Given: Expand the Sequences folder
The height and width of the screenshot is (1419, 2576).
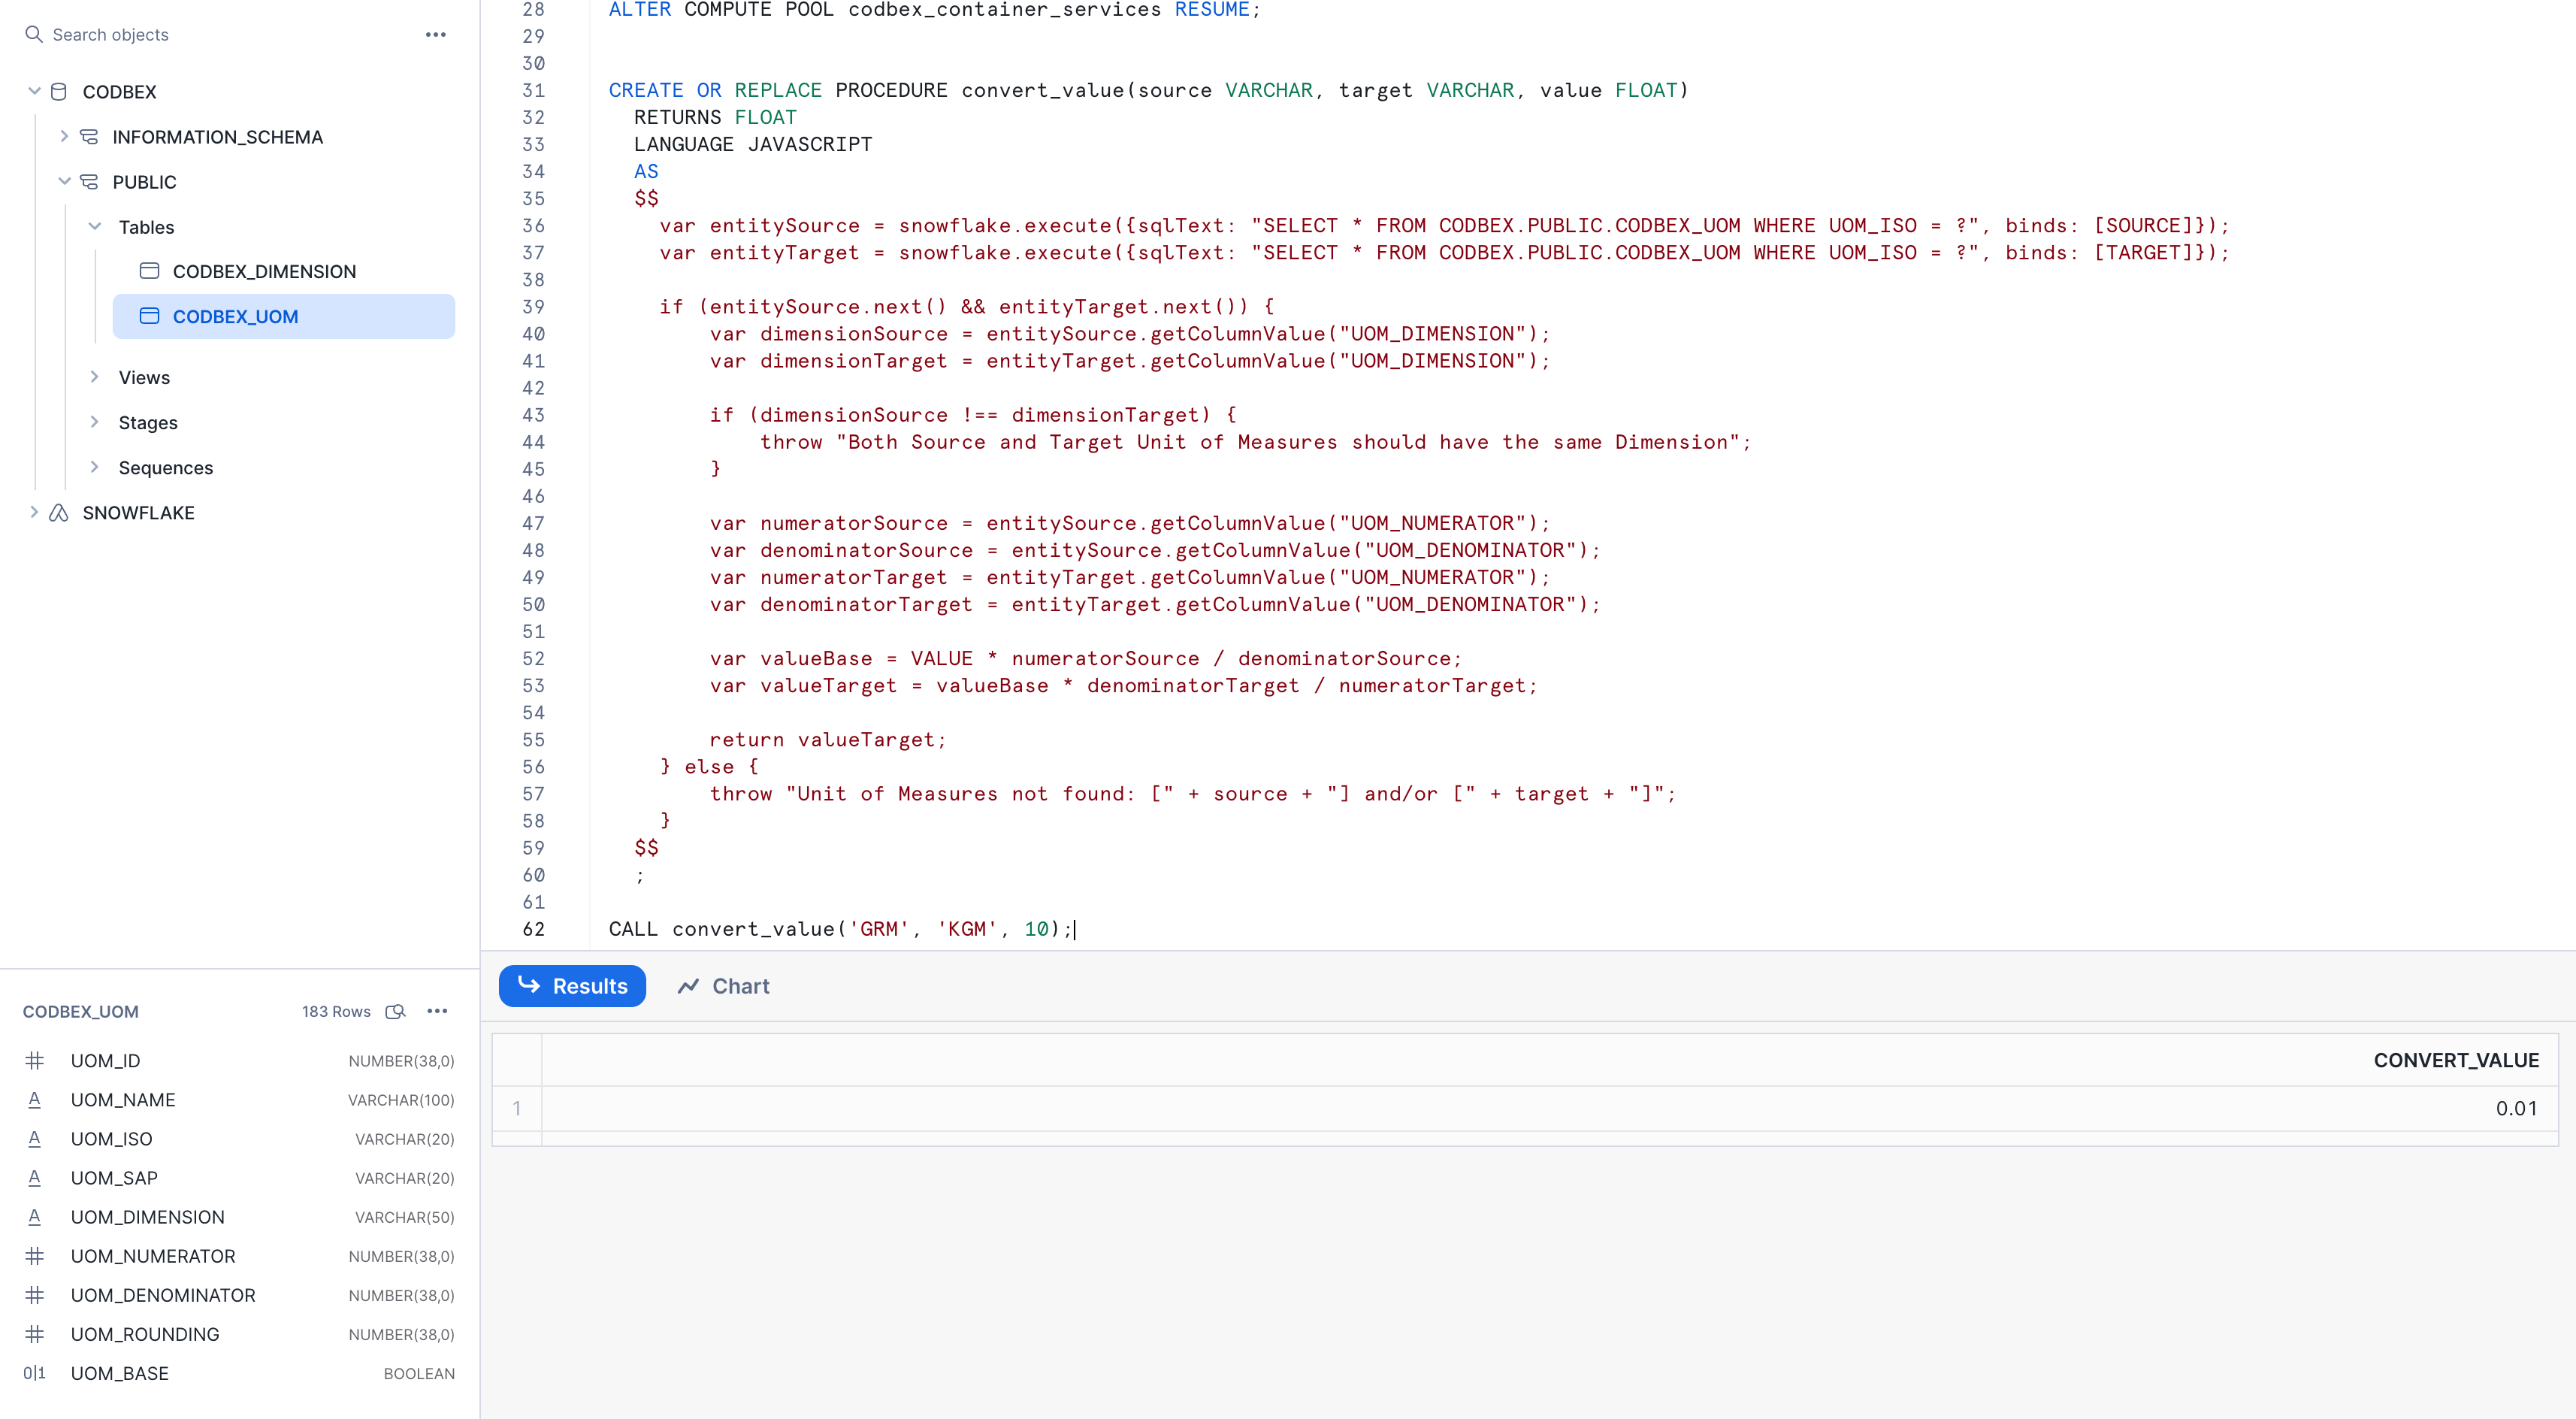Looking at the screenshot, I should tap(95, 466).
